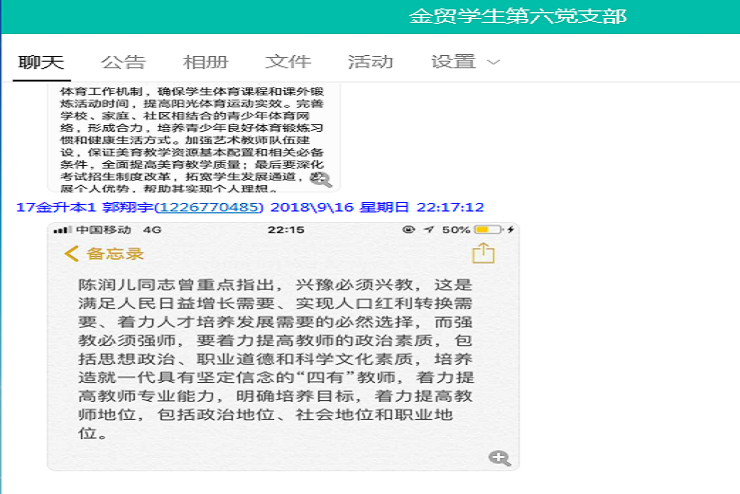Image resolution: width=740 pixels, height=494 pixels.
Task: Click the battery icon in phone screenshot
Action: coord(488,230)
